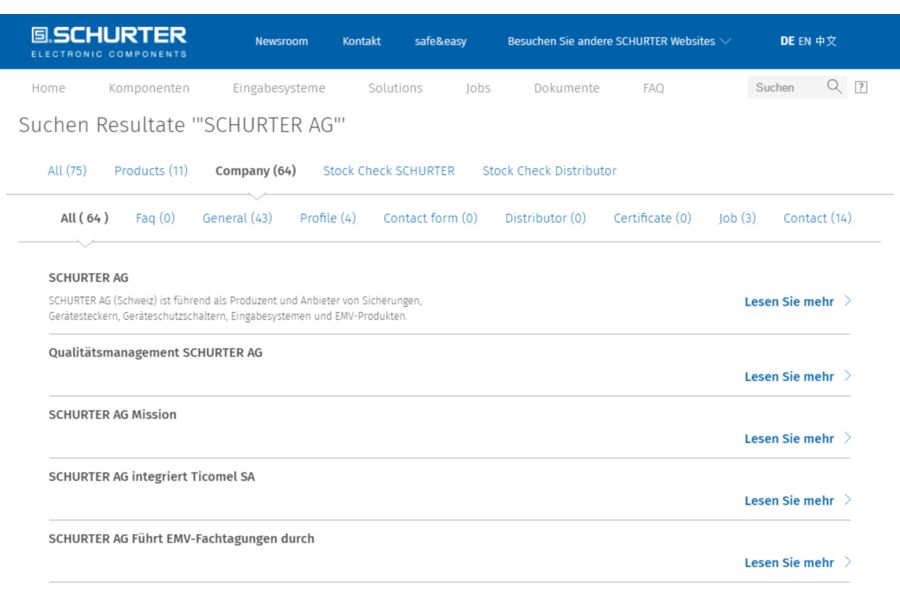900x600 pixels.
Task: Switch language to DE
Action: [x=787, y=41]
